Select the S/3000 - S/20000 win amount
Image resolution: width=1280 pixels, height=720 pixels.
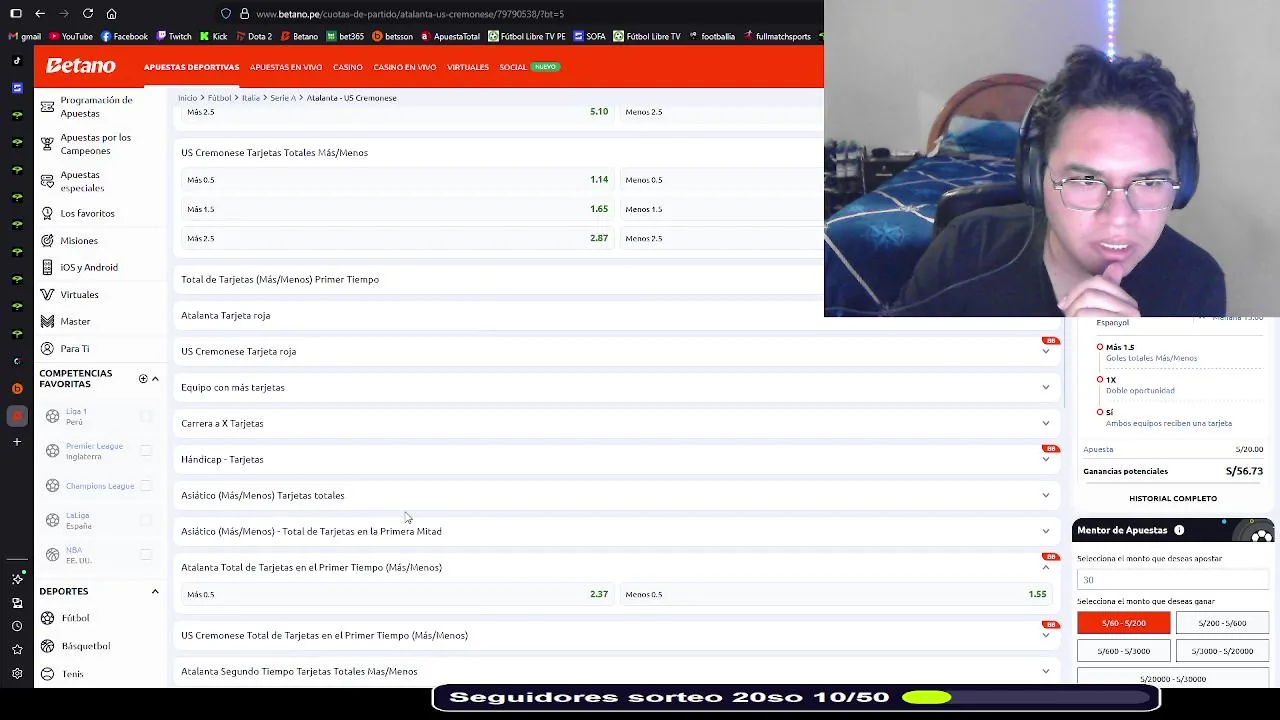[1222, 651]
